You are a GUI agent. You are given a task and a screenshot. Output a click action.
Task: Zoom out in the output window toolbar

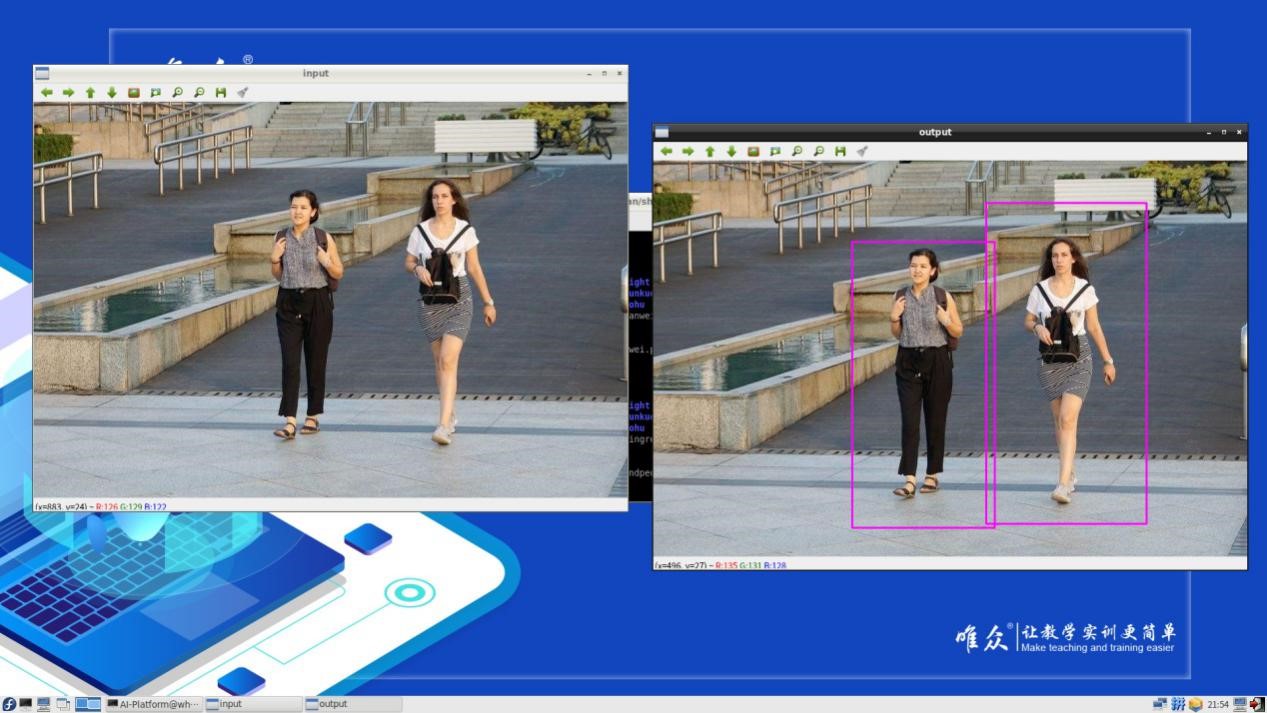pyautogui.click(x=819, y=151)
